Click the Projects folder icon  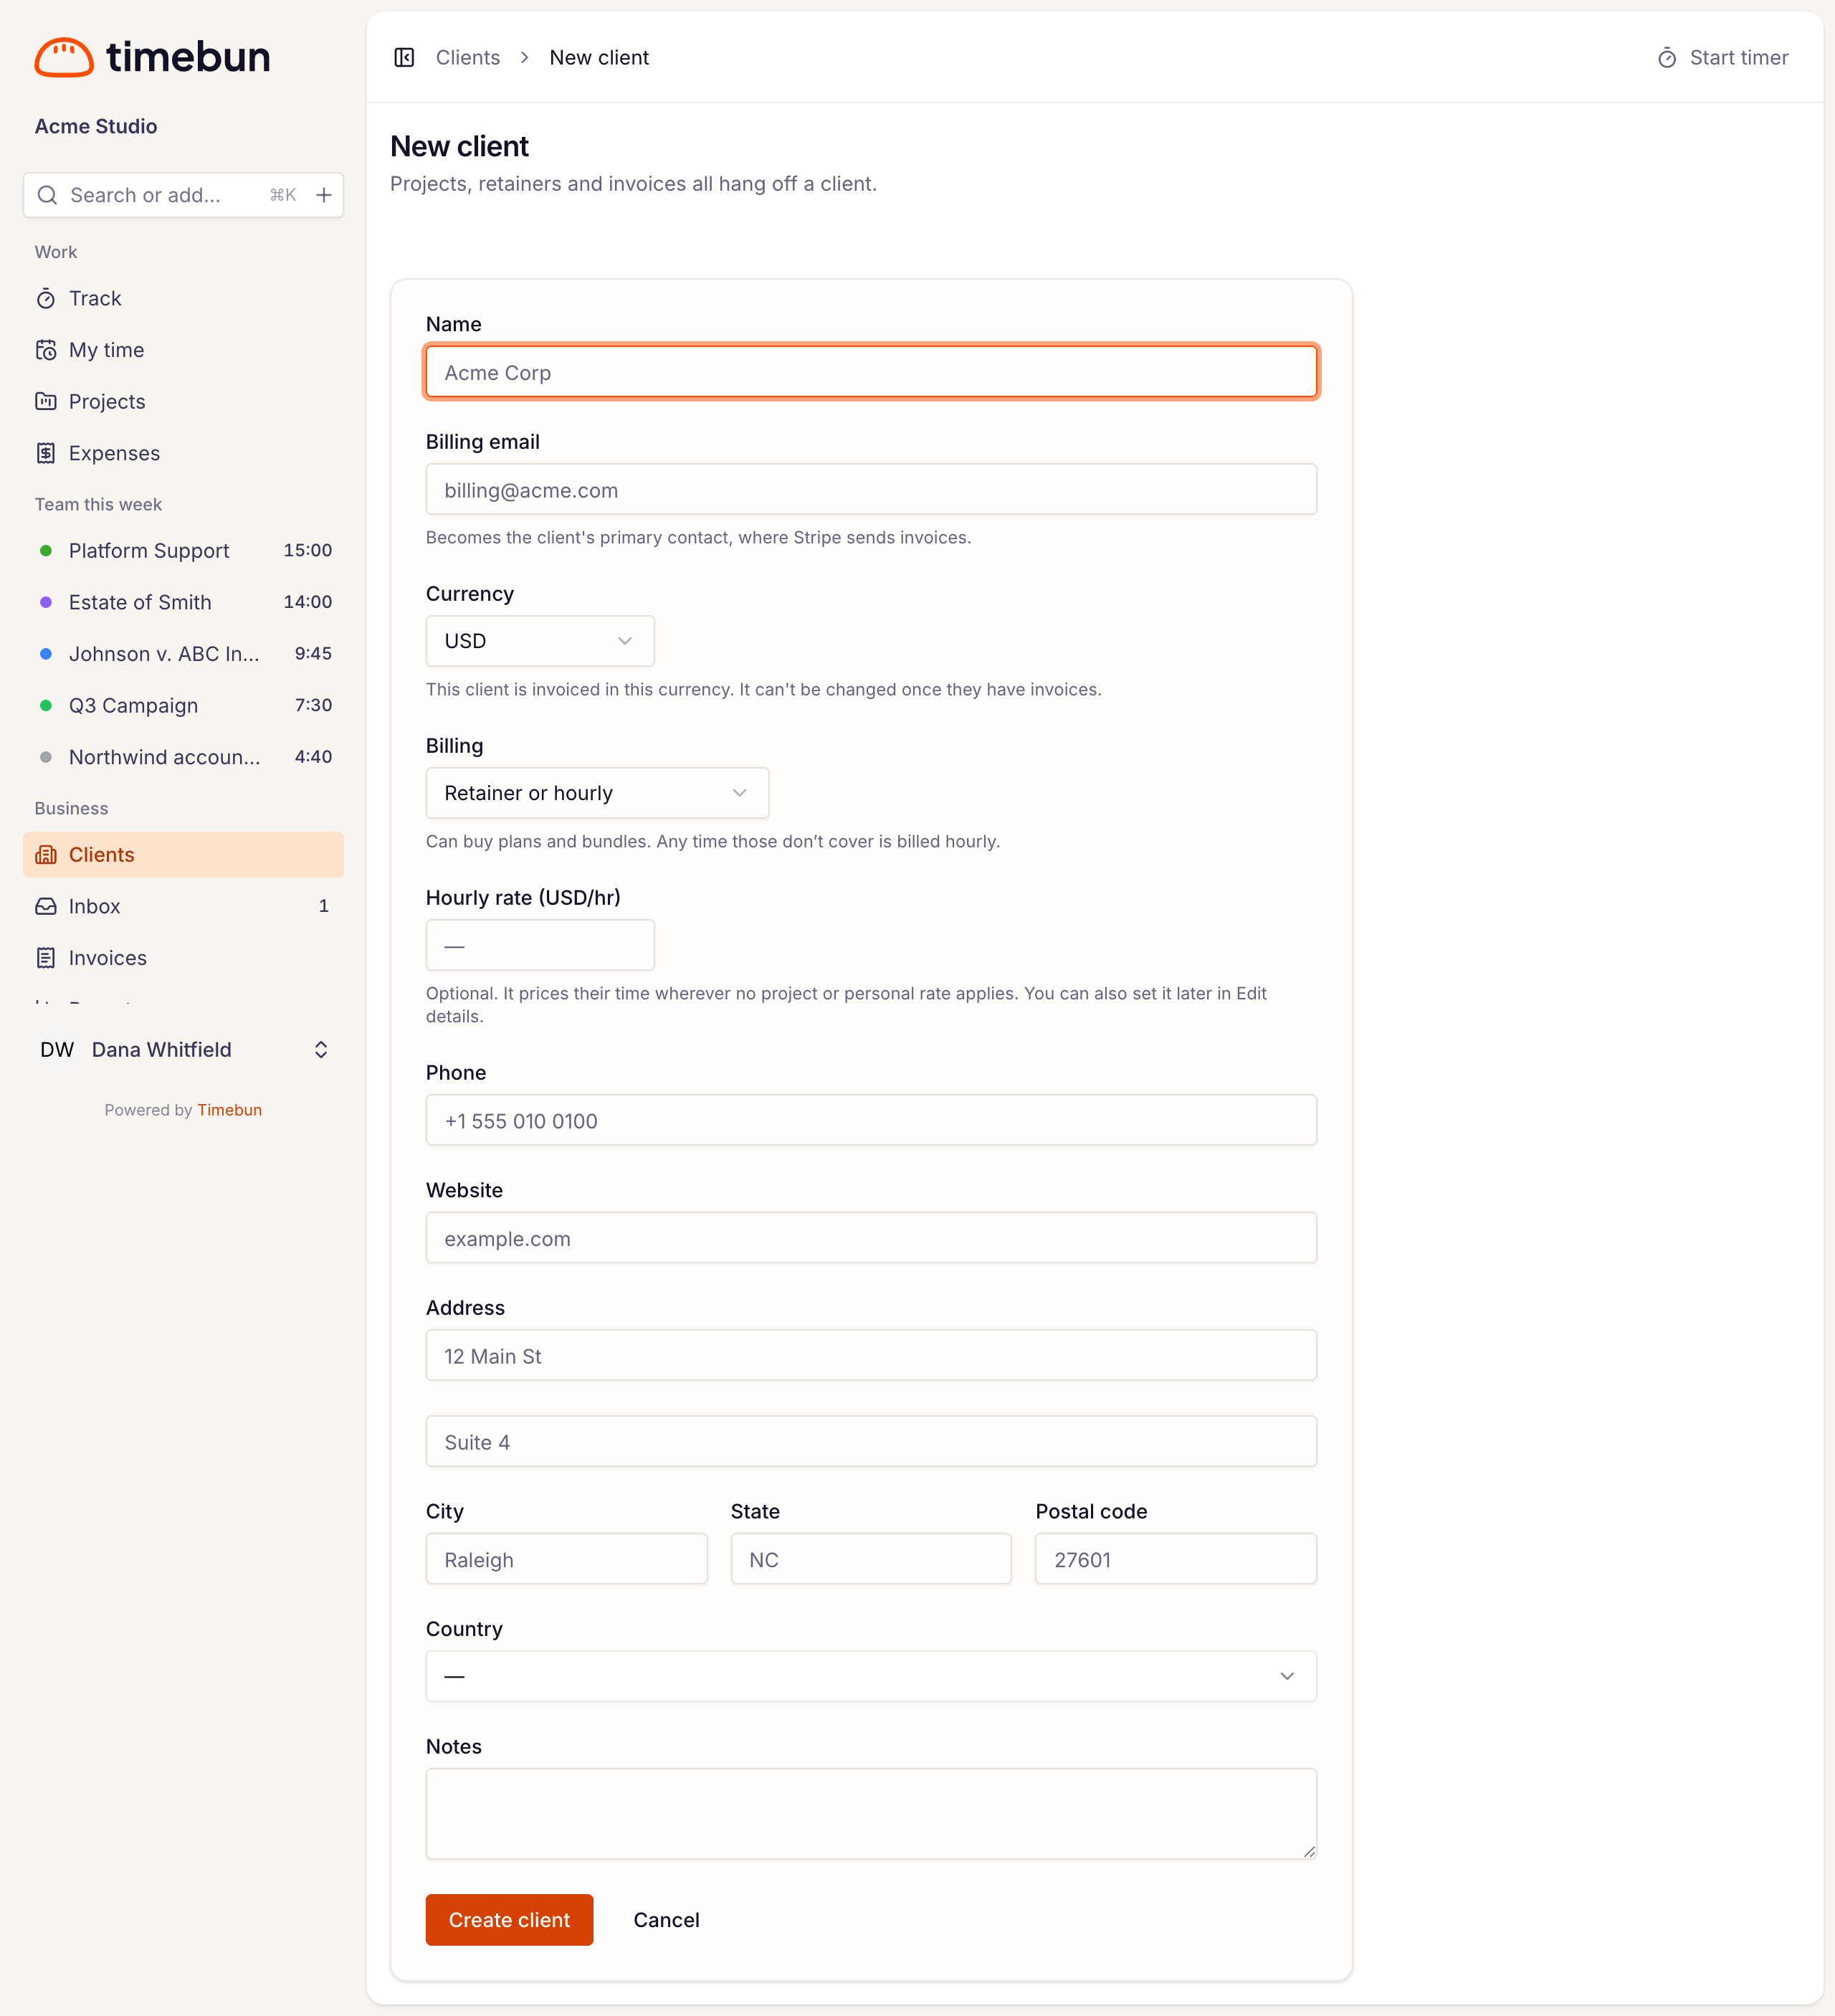pyautogui.click(x=46, y=402)
